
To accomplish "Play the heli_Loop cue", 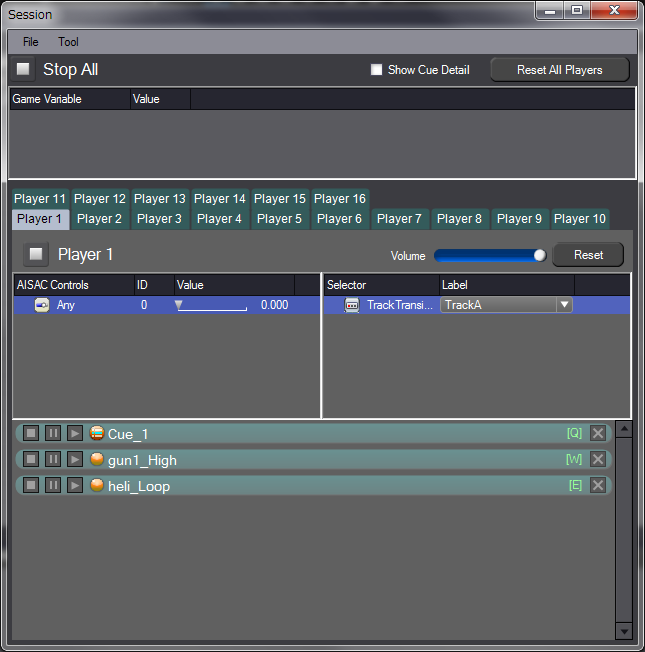I will (75, 486).
